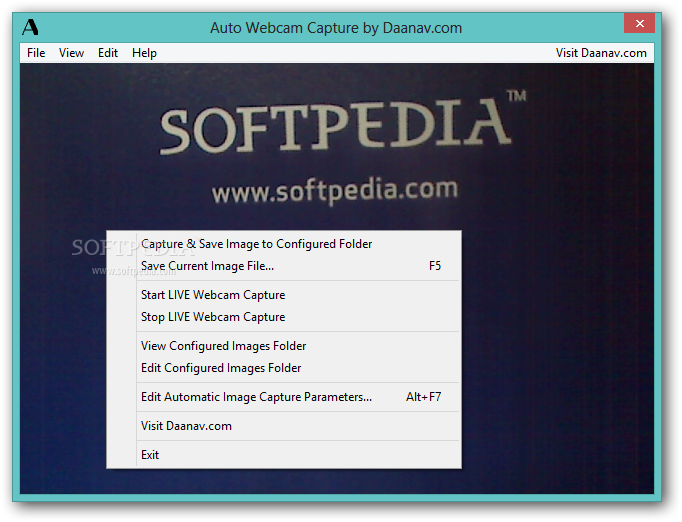
Task: Choose Start LIVE Webcam Capture
Action: 284,295
